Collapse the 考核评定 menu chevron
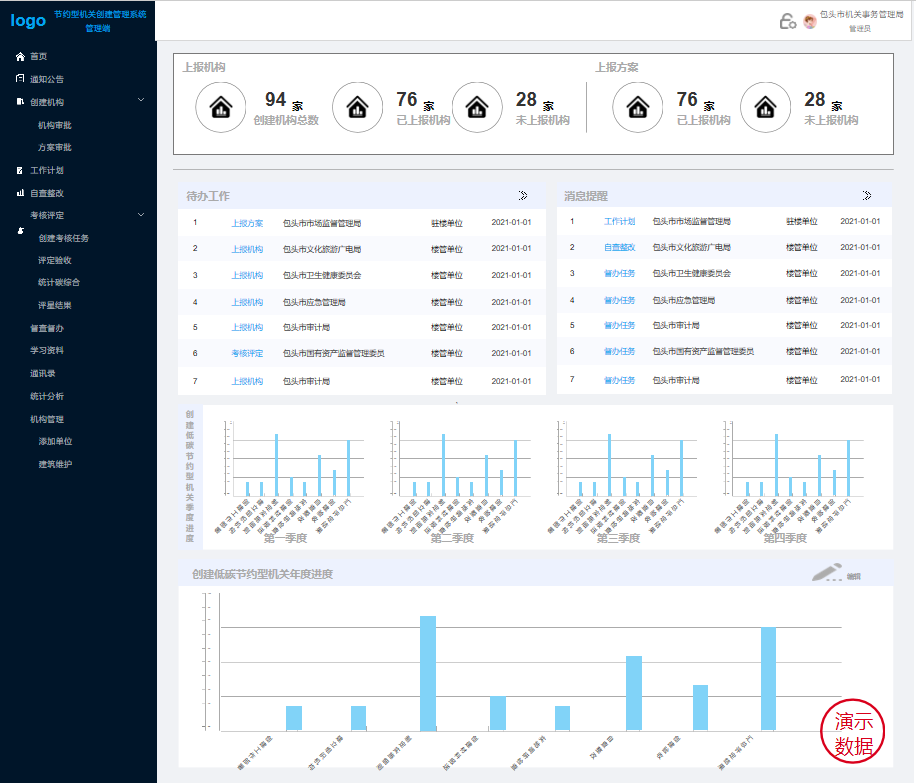The width and height of the screenshot is (916, 783). coord(141,214)
